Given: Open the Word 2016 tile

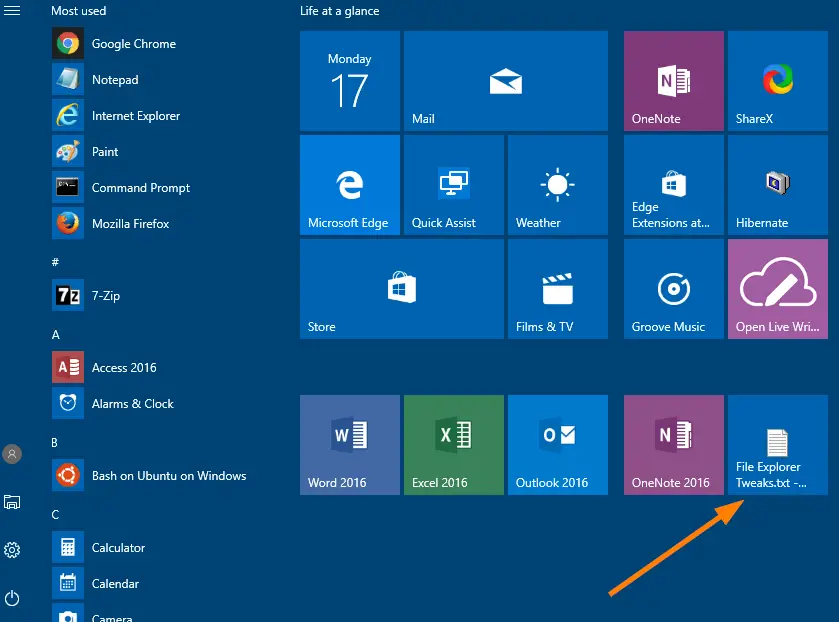Looking at the screenshot, I should [x=349, y=445].
